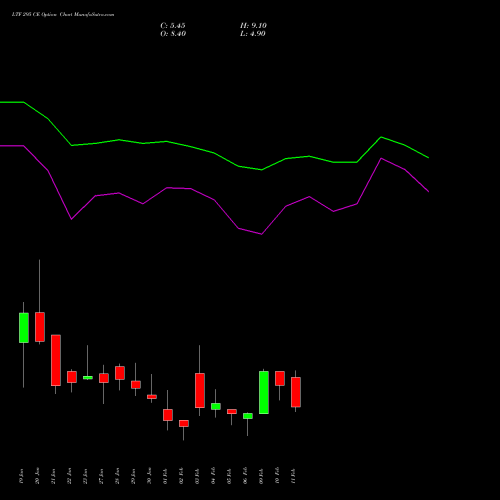500x500 pixels.
Task: Click the "30 Jan" date label
Action: [149, 476]
